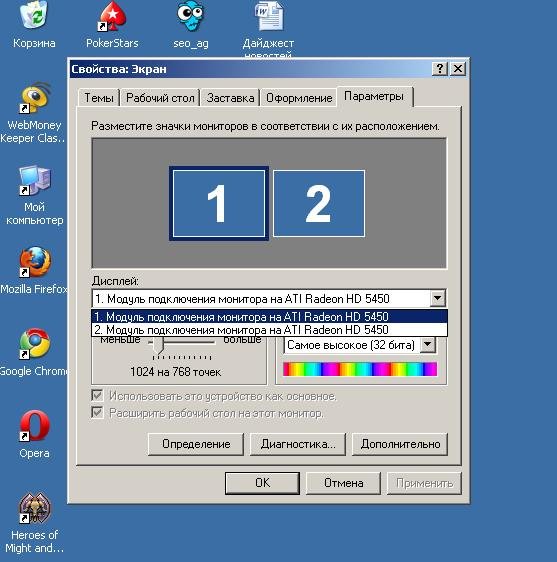This screenshot has height=562, width=557.
Task: Expand color quality dropdown 'Самое высокое (32 бита)'
Action: (x=428, y=345)
